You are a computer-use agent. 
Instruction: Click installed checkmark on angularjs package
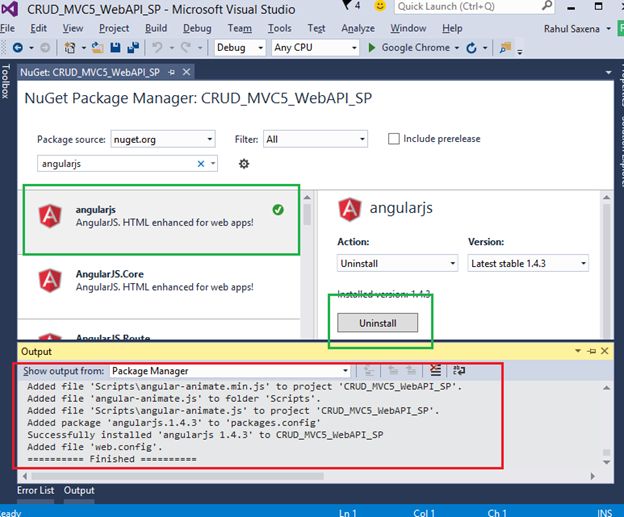click(278, 210)
